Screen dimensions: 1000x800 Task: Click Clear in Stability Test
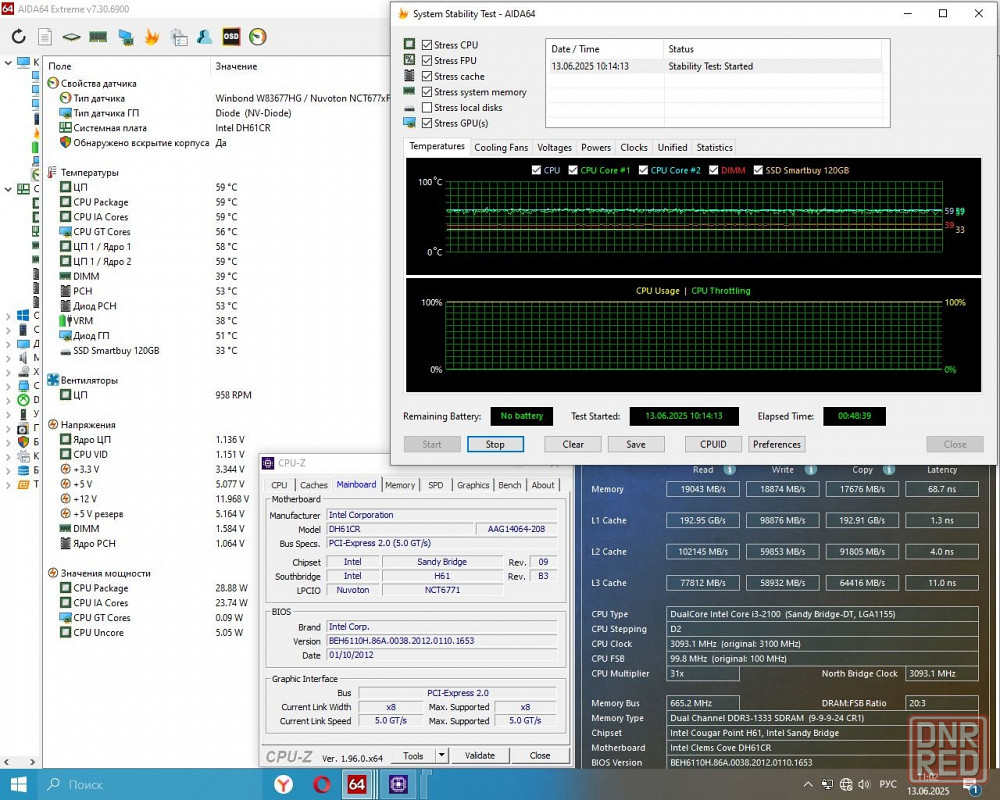click(573, 444)
